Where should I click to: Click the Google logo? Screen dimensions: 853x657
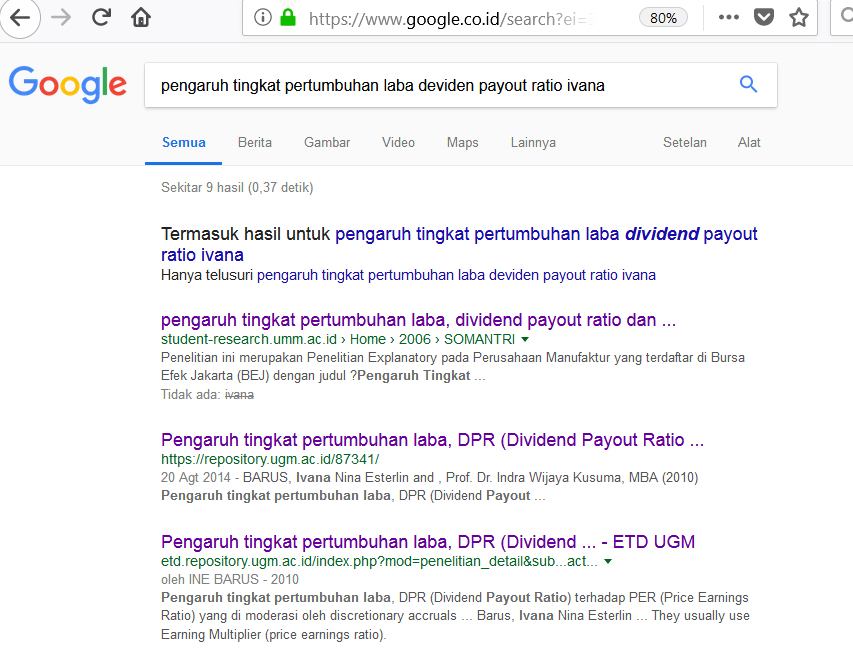68,85
